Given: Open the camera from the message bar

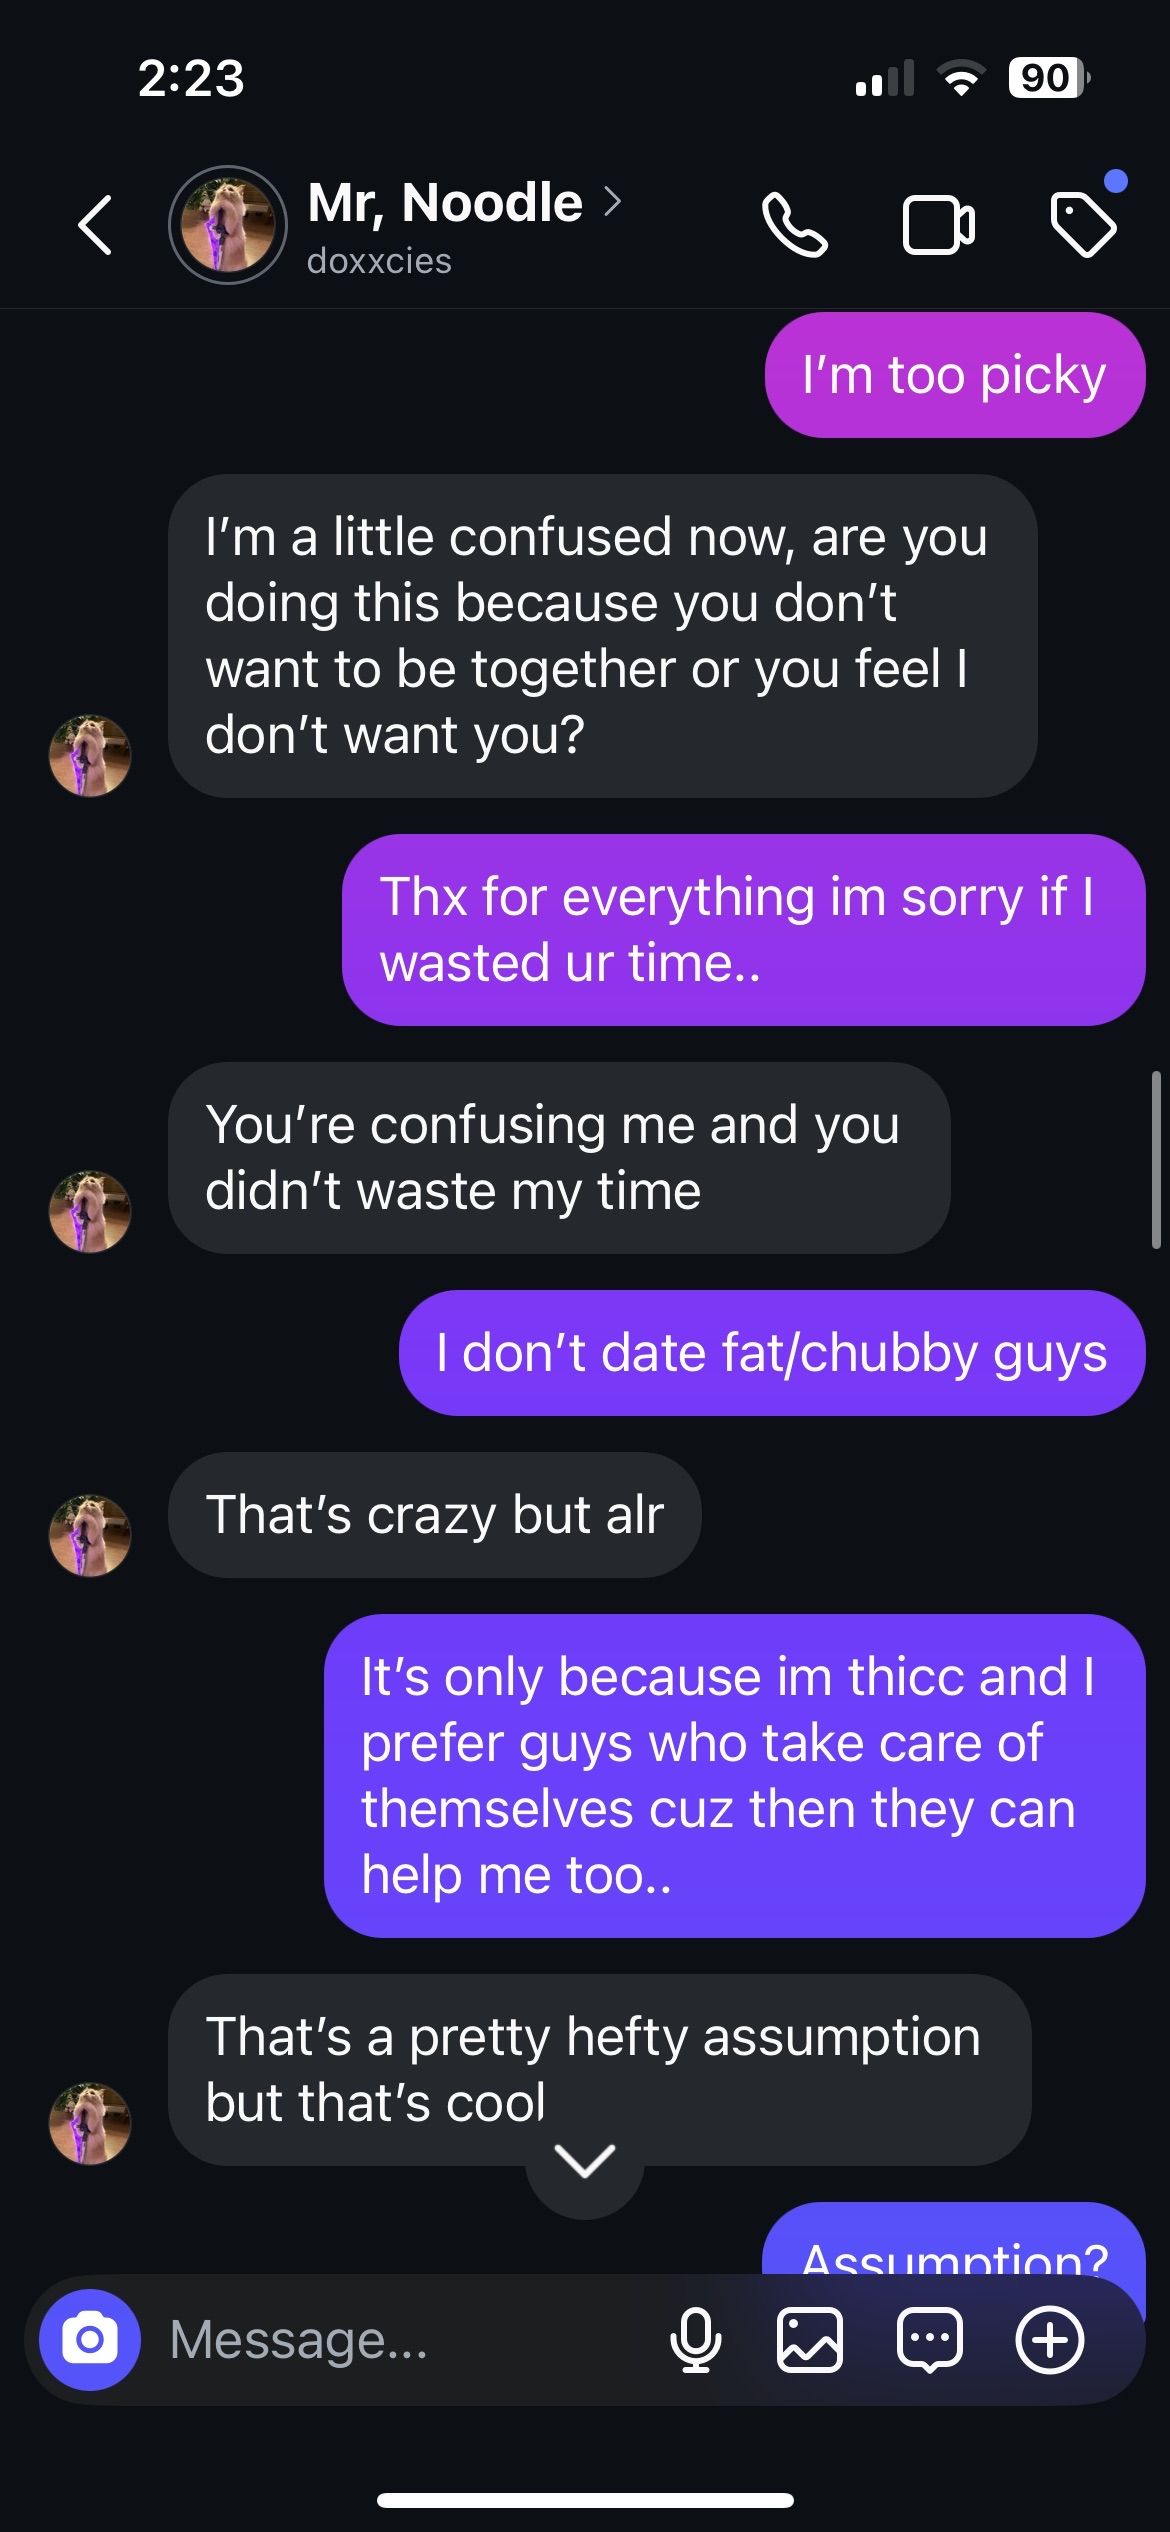Looking at the screenshot, I should [90, 2340].
